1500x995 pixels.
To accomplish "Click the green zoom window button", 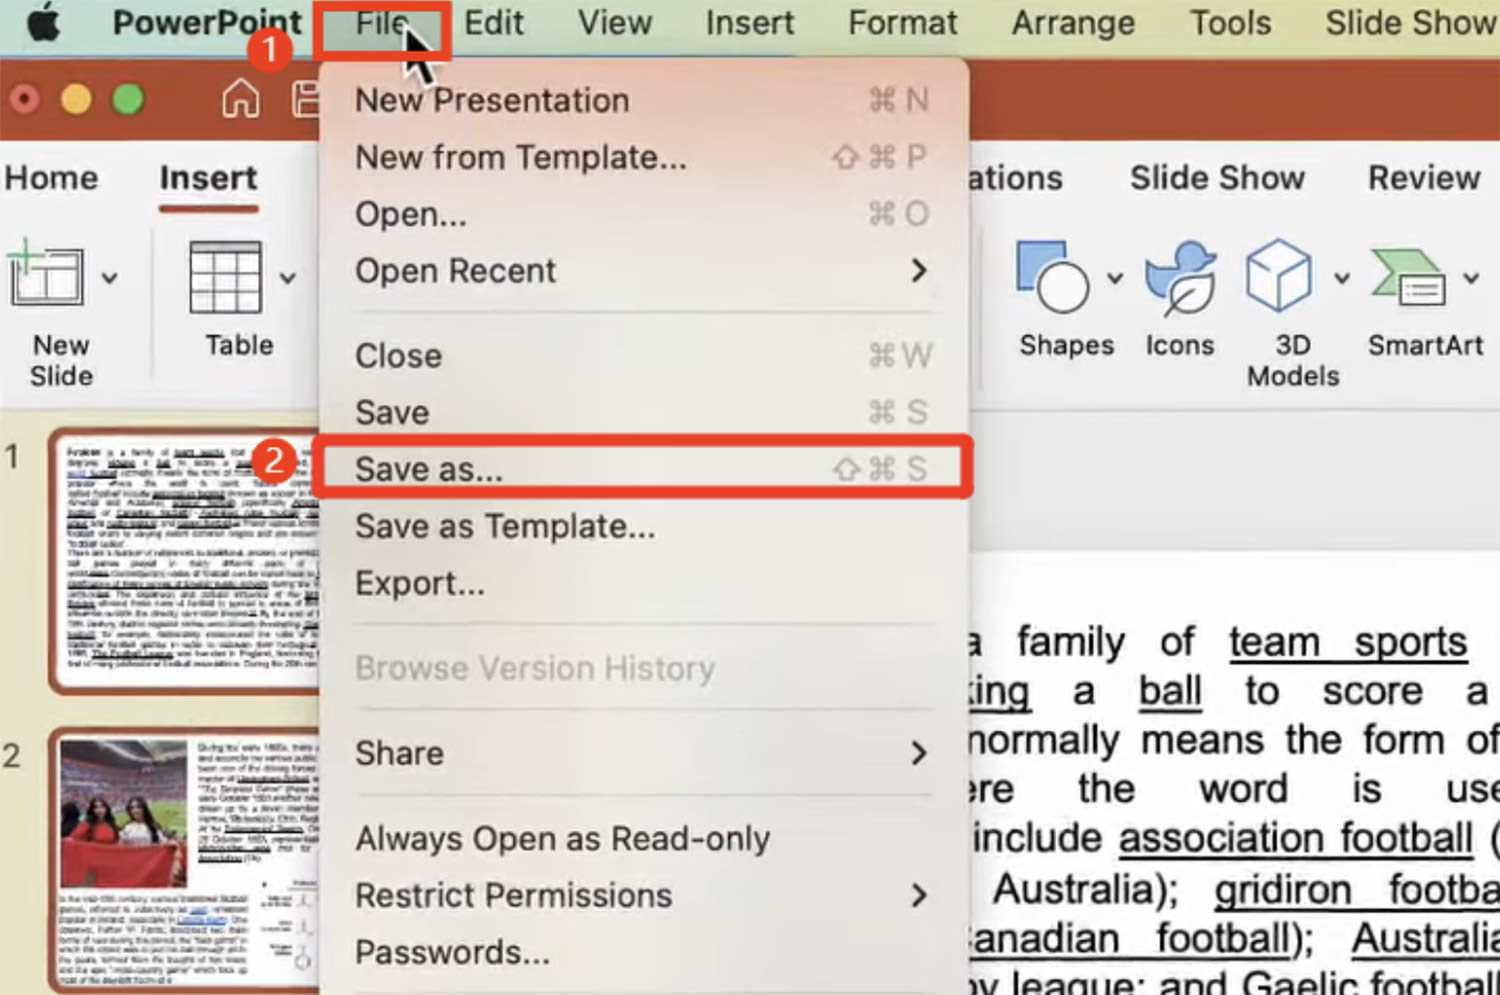I will [127, 99].
